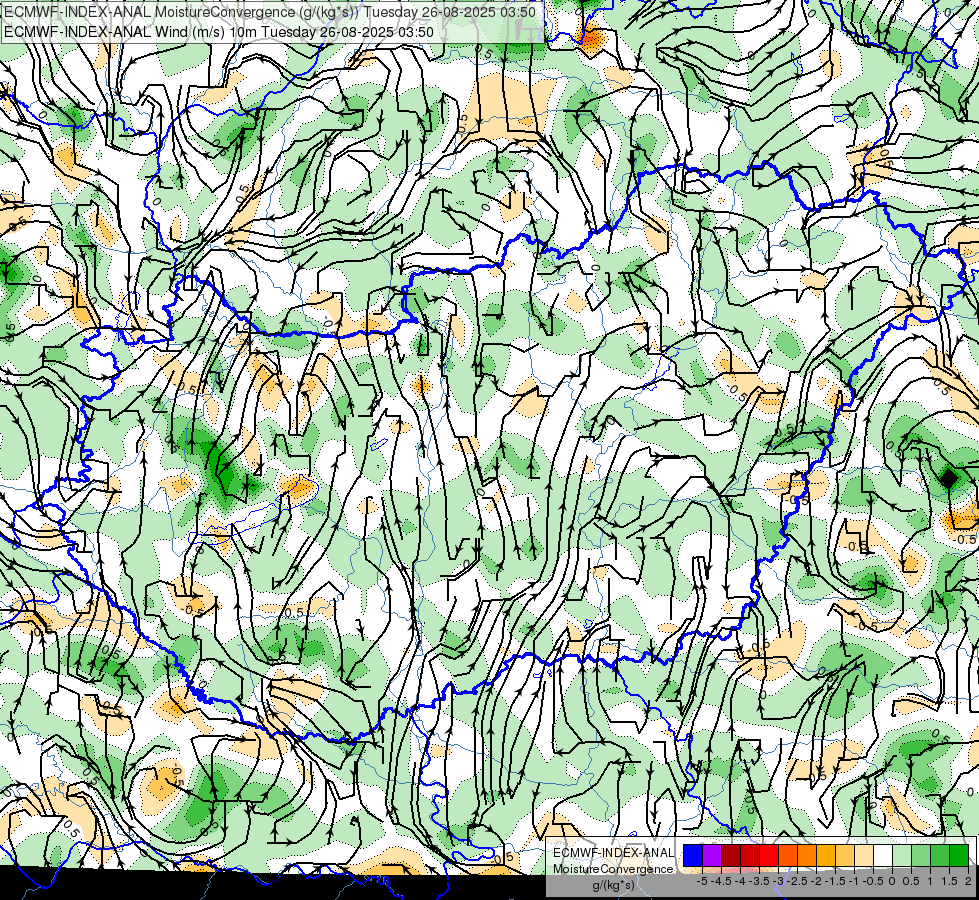Choose the palest green swatch between 0 and 0.5
This screenshot has height=900, width=979.
click(902, 856)
